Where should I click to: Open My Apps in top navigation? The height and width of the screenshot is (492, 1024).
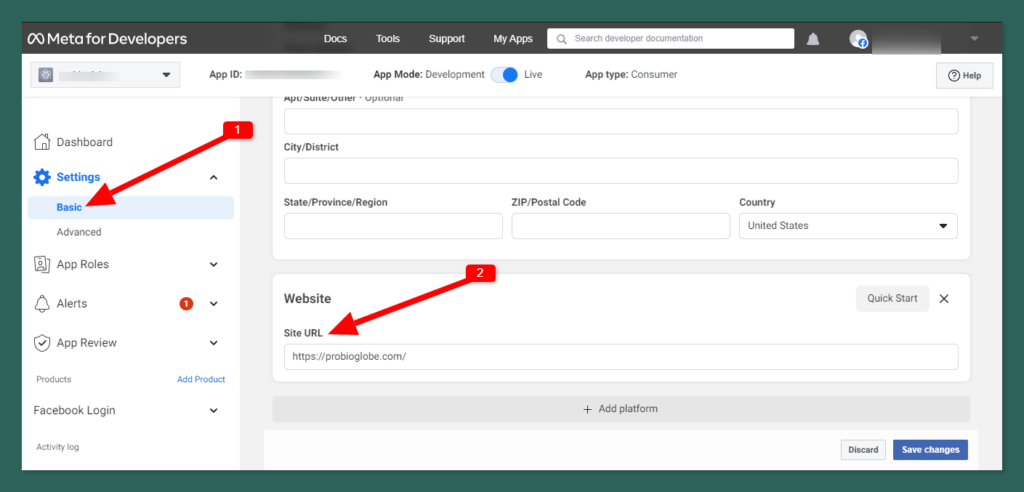point(513,39)
